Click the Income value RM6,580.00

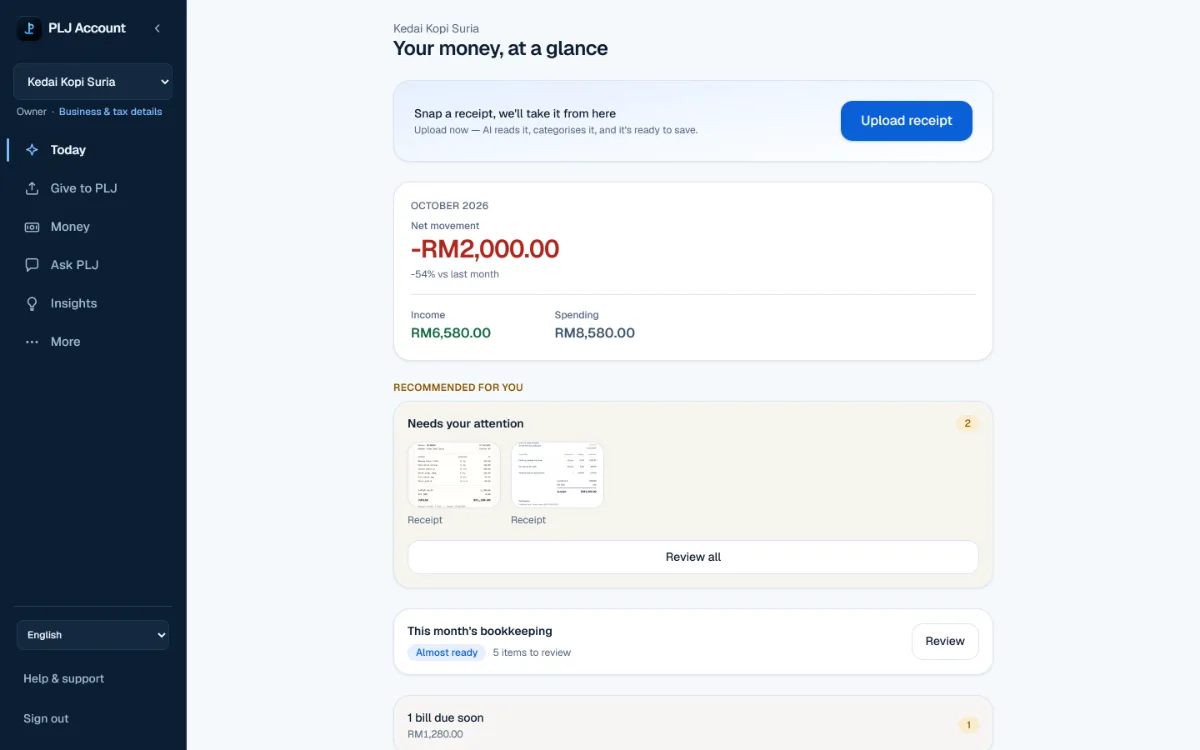click(451, 333)
